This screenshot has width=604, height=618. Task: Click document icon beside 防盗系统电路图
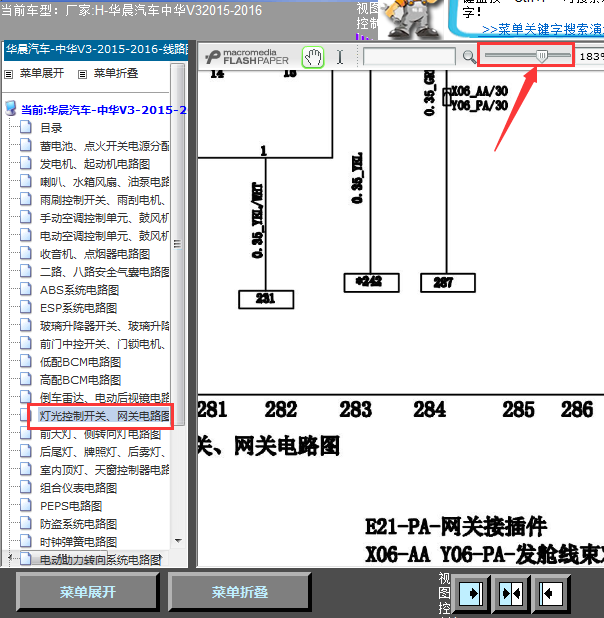point(26,523)
